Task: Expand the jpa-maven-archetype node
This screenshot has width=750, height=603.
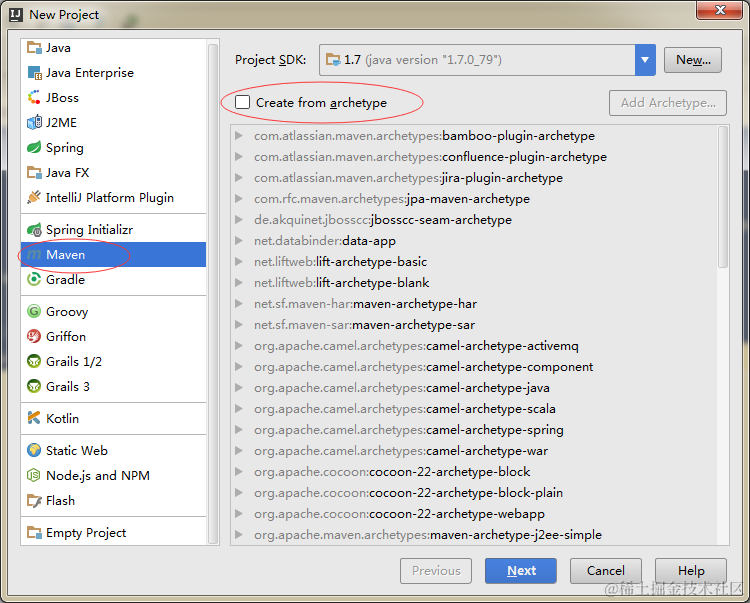Action: click(239, 199)
